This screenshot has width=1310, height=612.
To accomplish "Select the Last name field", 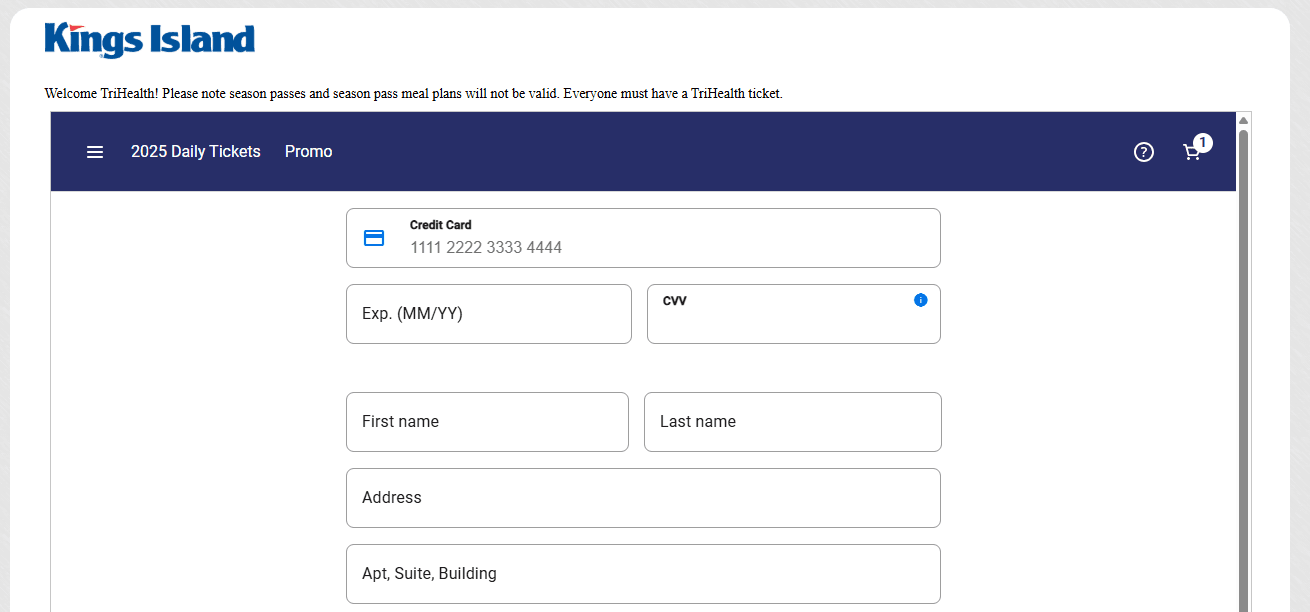I will tap(793, 422).
